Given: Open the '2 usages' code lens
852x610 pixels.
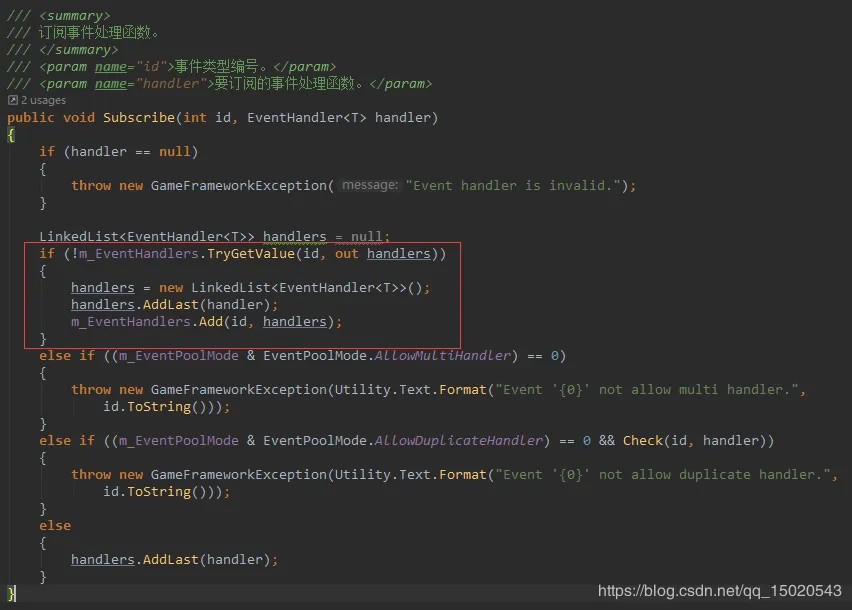Looking at the screenshot, I should pyautogui.click(x=43, y=100).
